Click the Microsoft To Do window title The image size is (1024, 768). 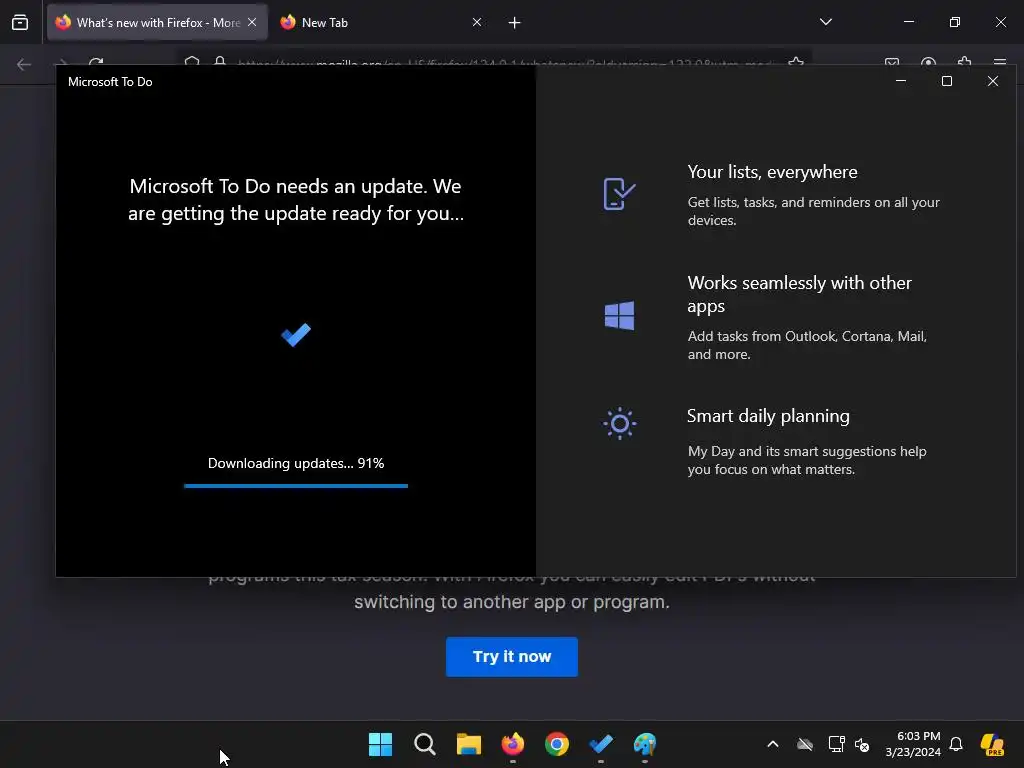click(110, 82)
